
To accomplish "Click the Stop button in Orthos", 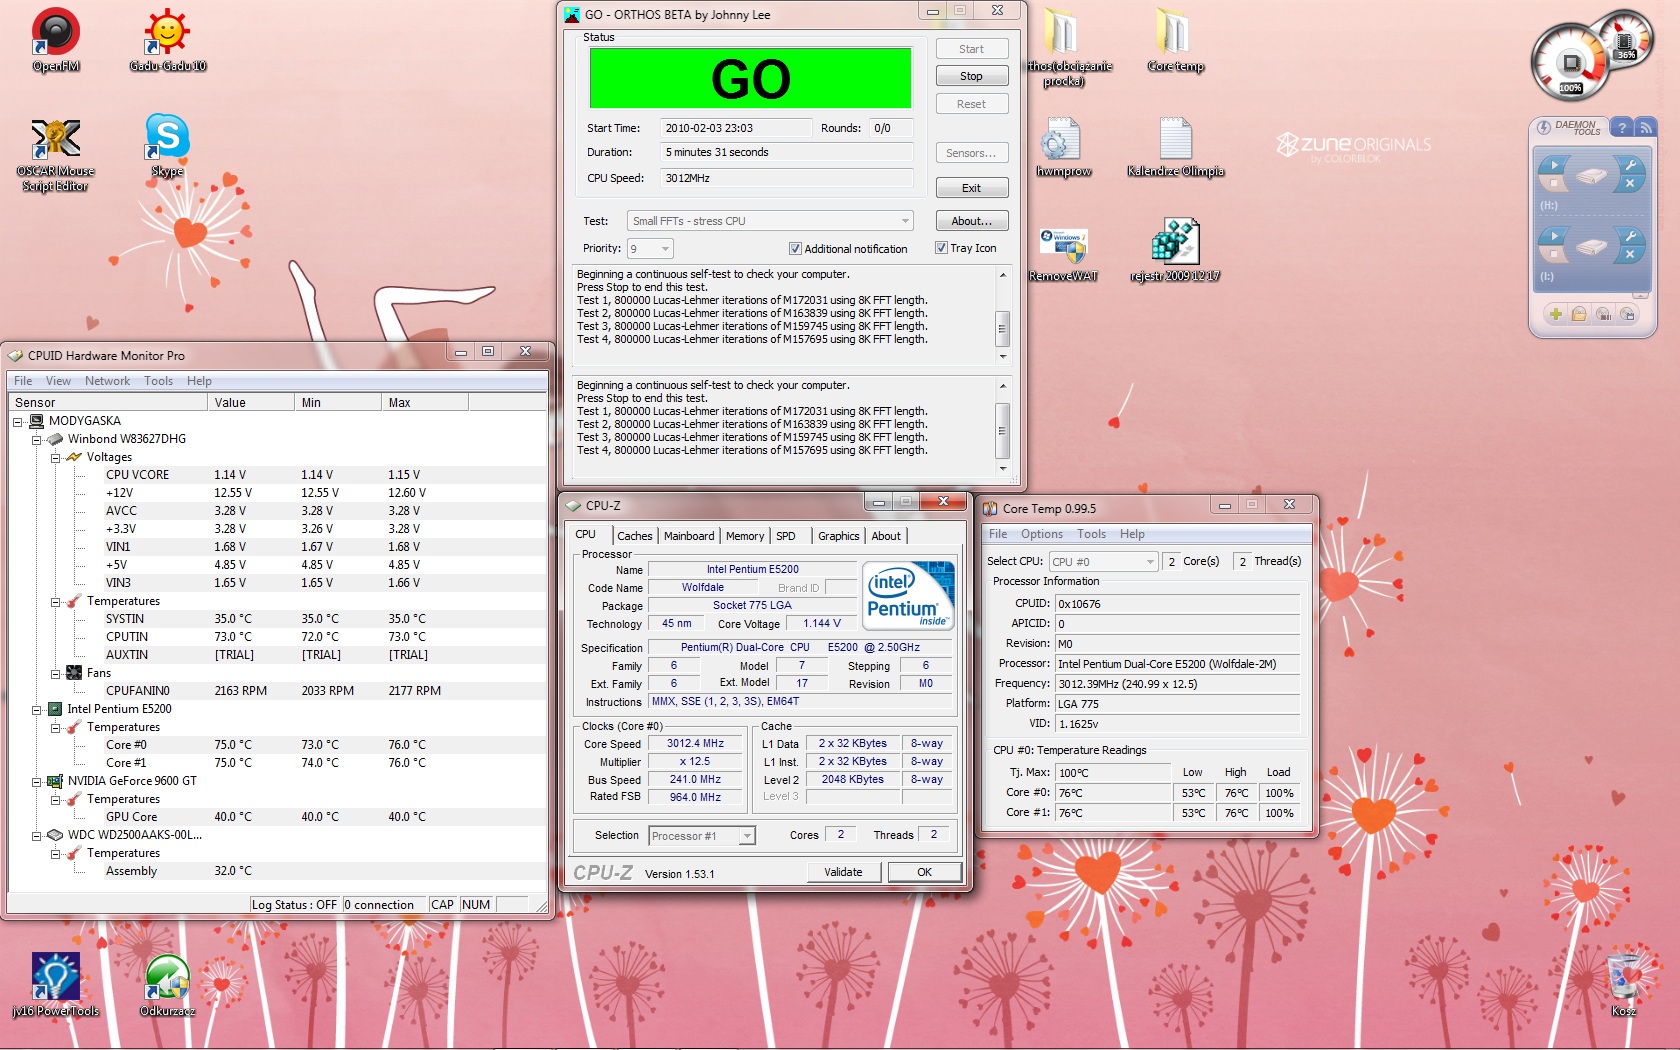I will (971, 76).
